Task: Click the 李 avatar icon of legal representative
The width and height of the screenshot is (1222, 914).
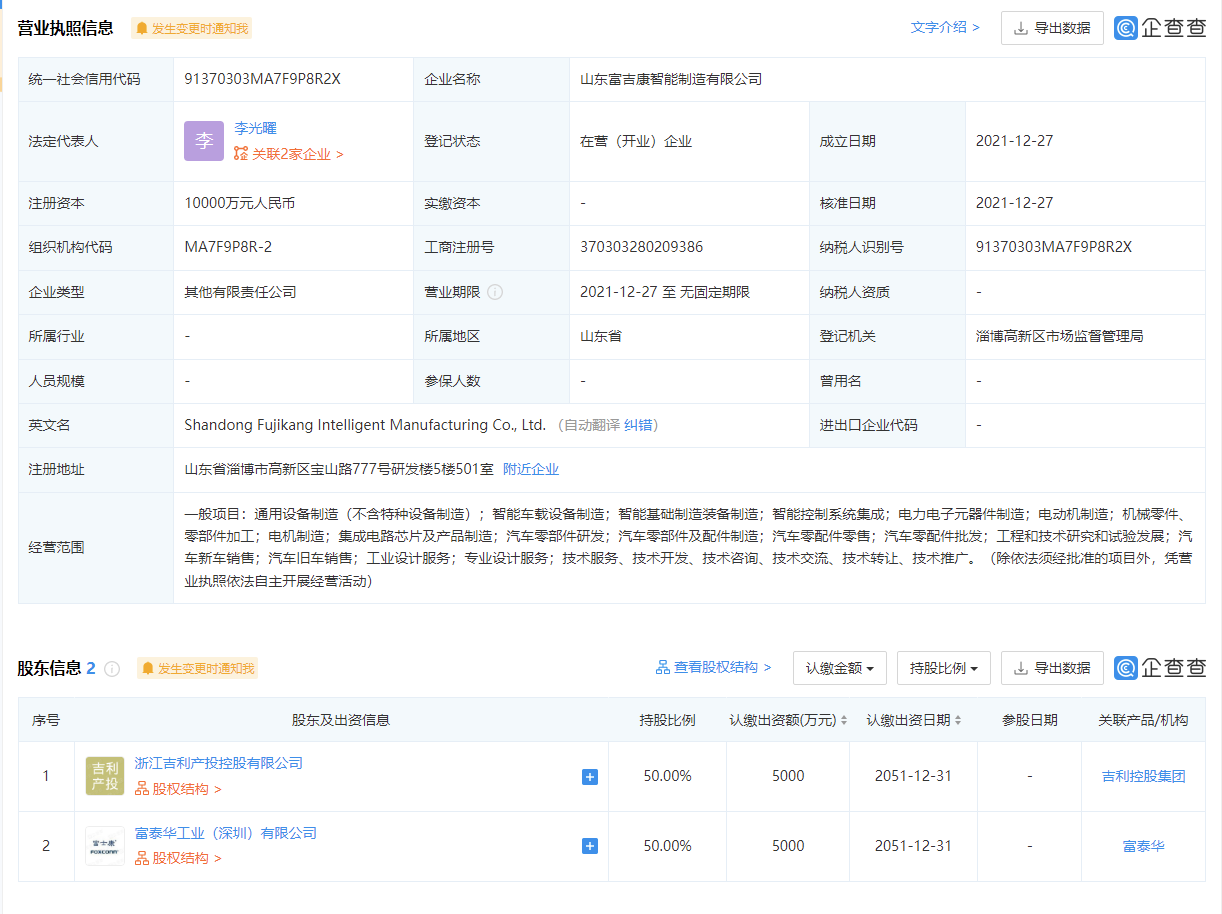Action: click(x=204, y=141)
